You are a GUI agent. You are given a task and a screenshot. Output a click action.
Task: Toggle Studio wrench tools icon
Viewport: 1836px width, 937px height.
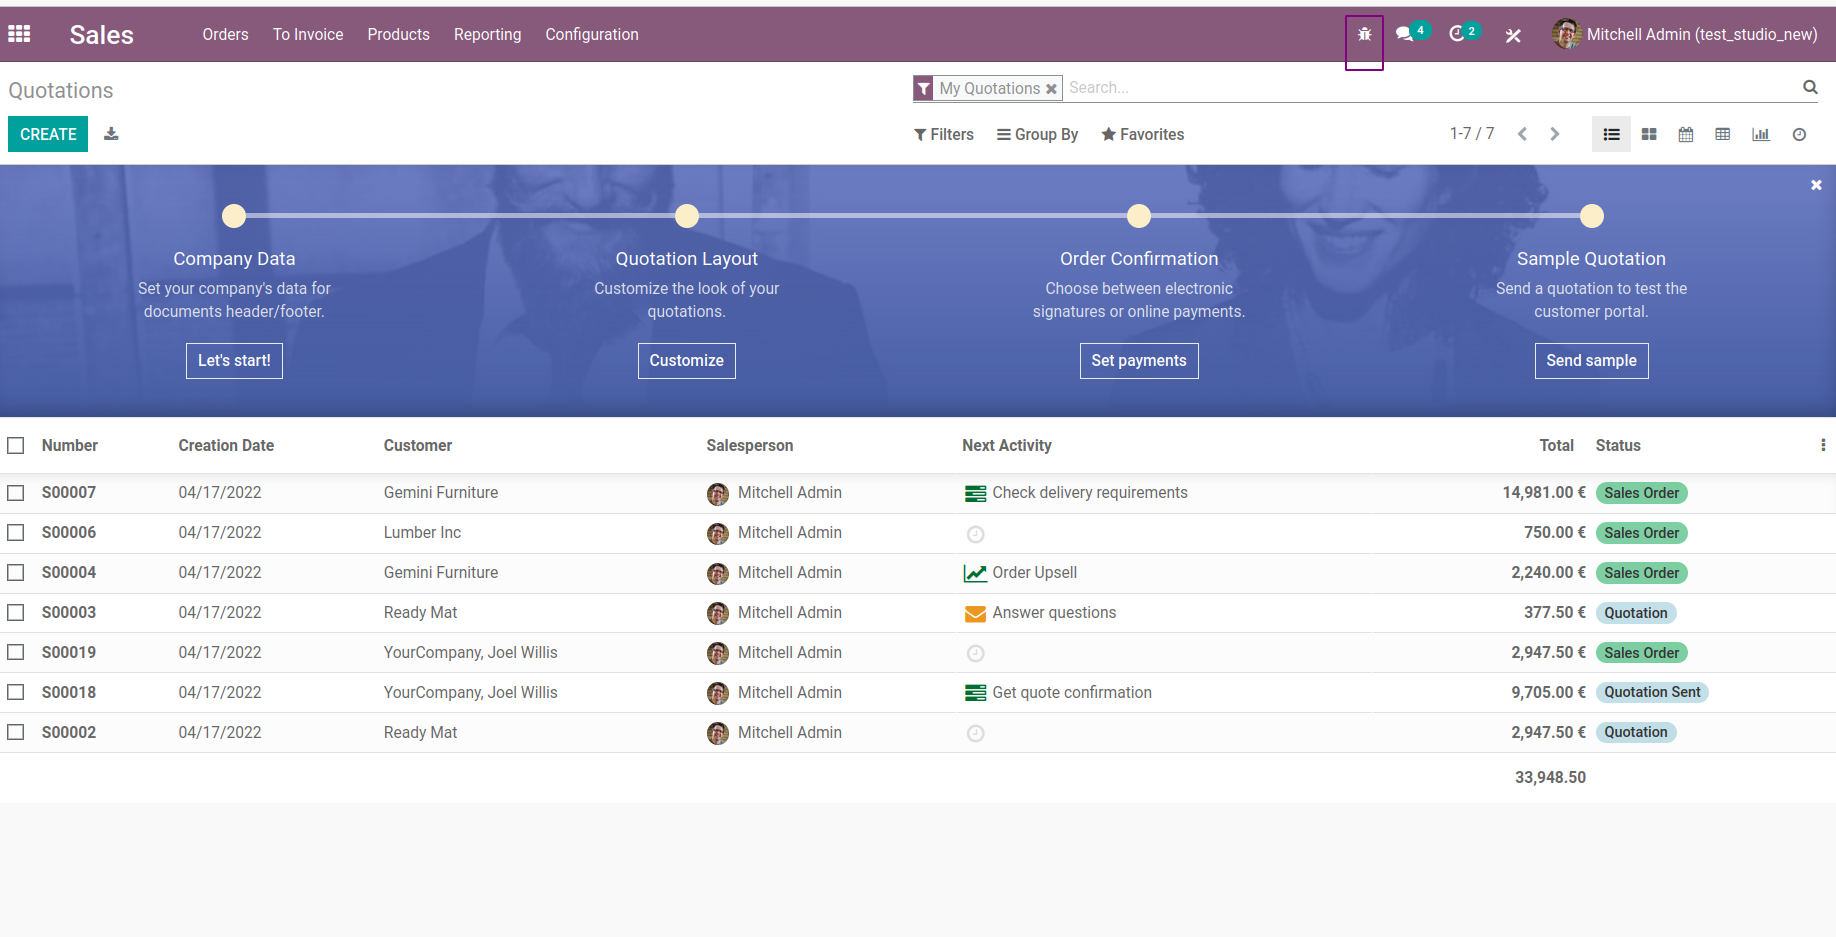click(1513, 35)
